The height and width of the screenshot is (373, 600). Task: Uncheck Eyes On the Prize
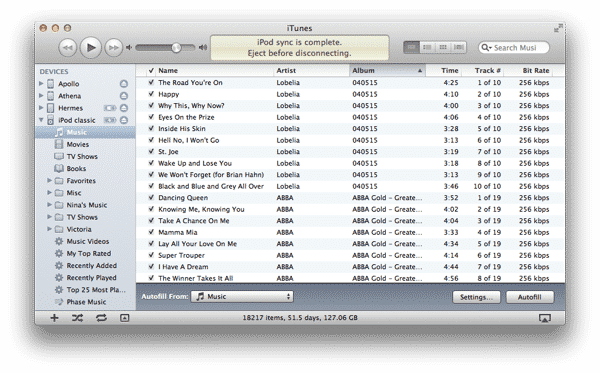click(151, 117)
